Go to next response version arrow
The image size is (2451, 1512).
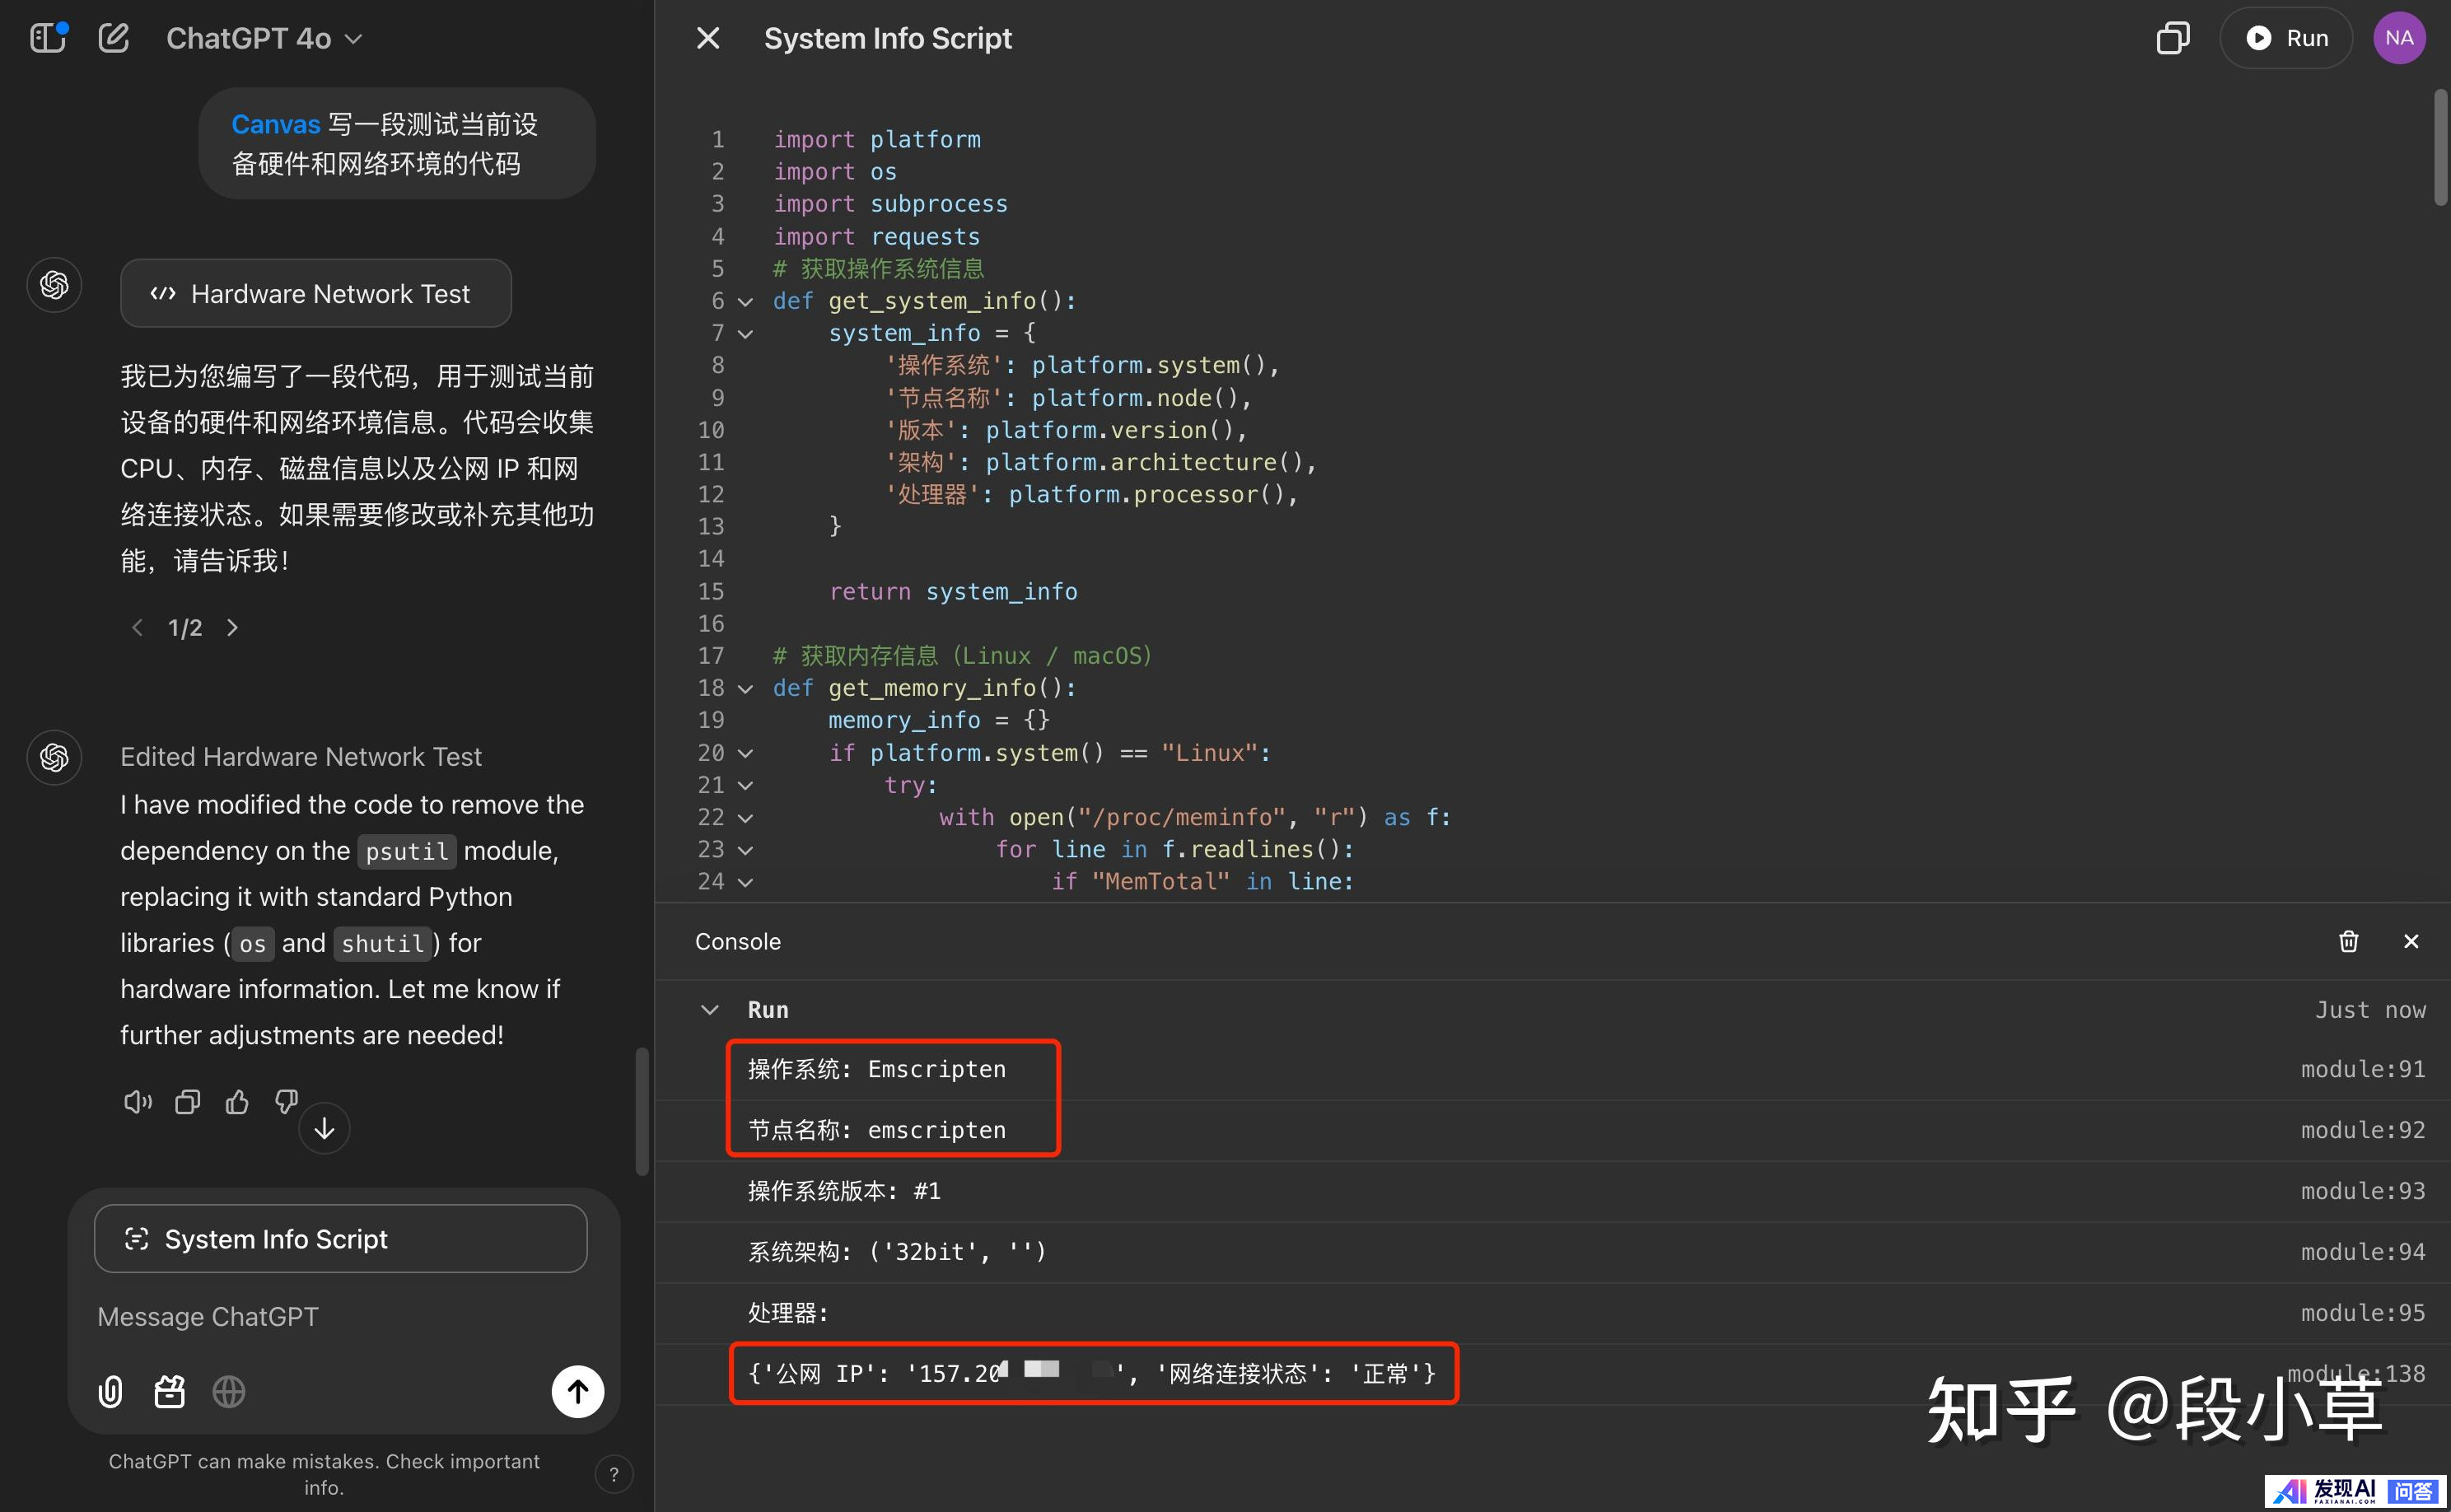(233, 627)
